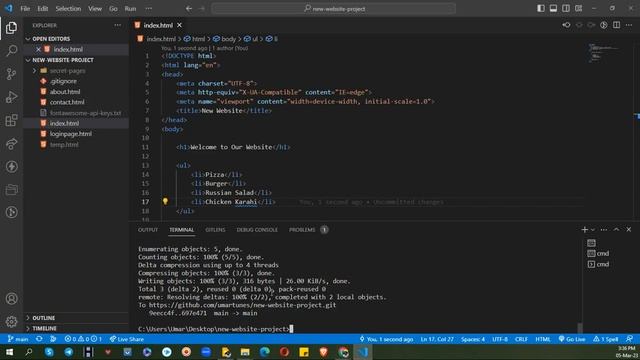Open the File menu

pos(25,9)
